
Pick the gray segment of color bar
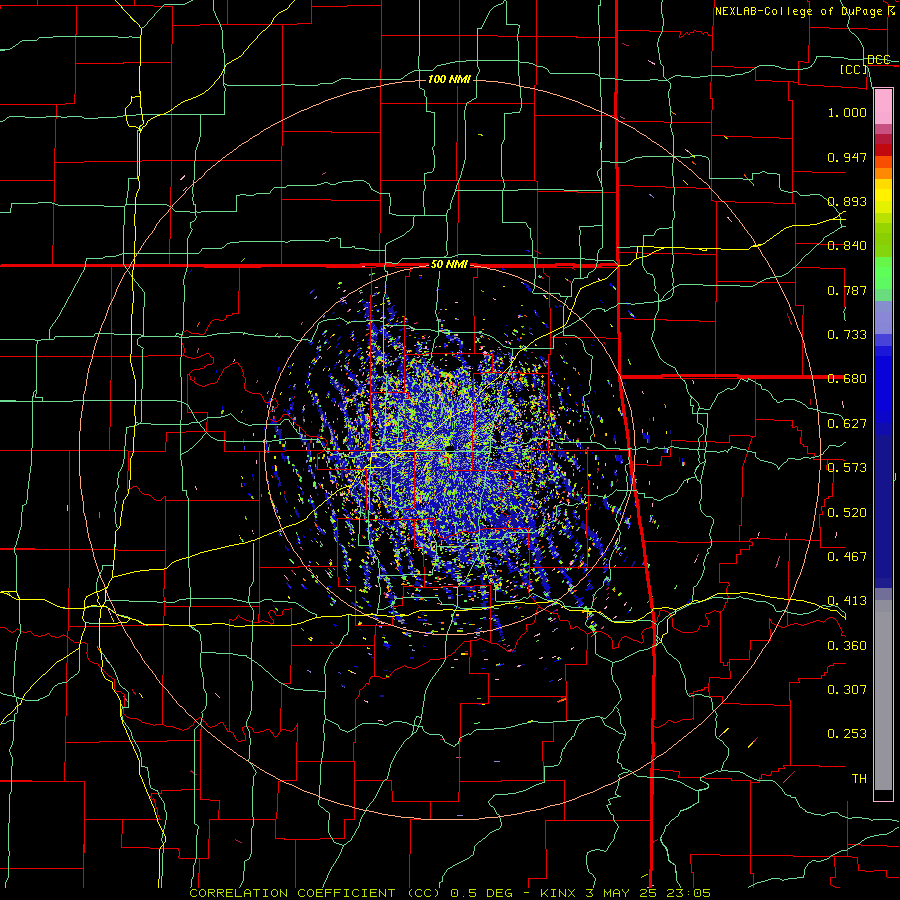point(883,695)
